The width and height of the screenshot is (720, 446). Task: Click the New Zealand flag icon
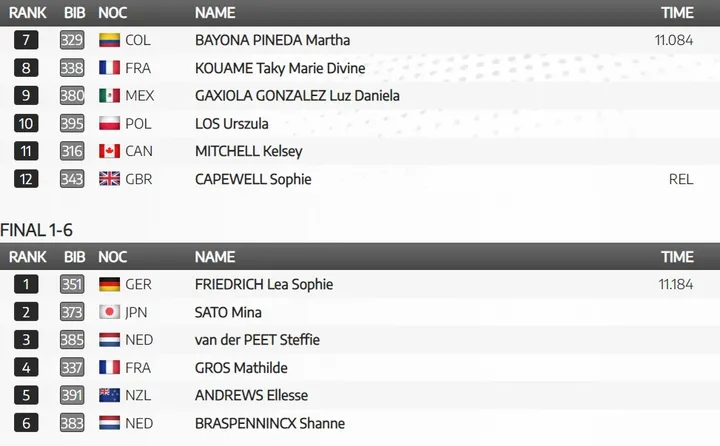click(x=110, y=395)
